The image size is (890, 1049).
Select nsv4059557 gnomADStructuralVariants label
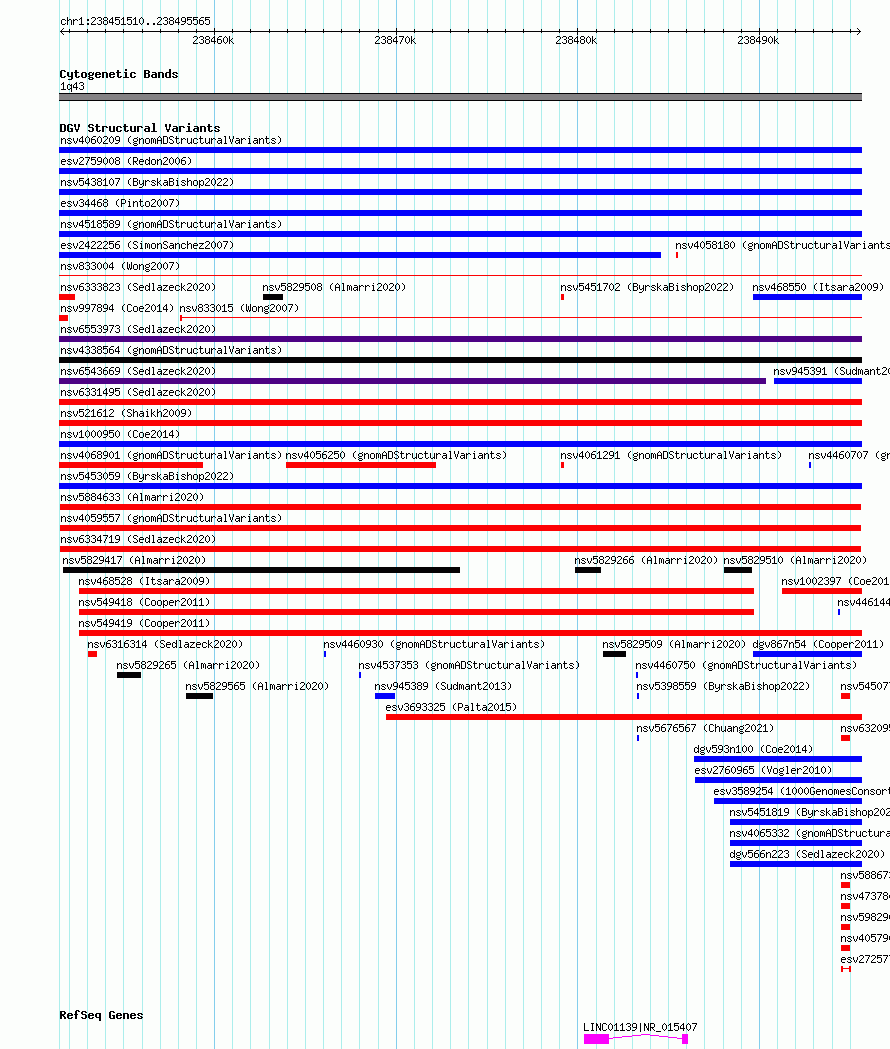coord(171,518)
